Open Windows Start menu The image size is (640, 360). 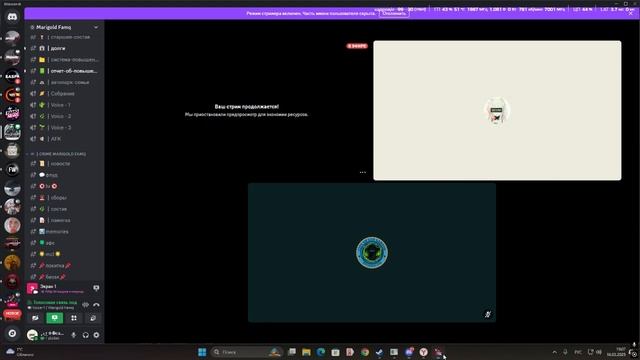[x=202, y=352]
